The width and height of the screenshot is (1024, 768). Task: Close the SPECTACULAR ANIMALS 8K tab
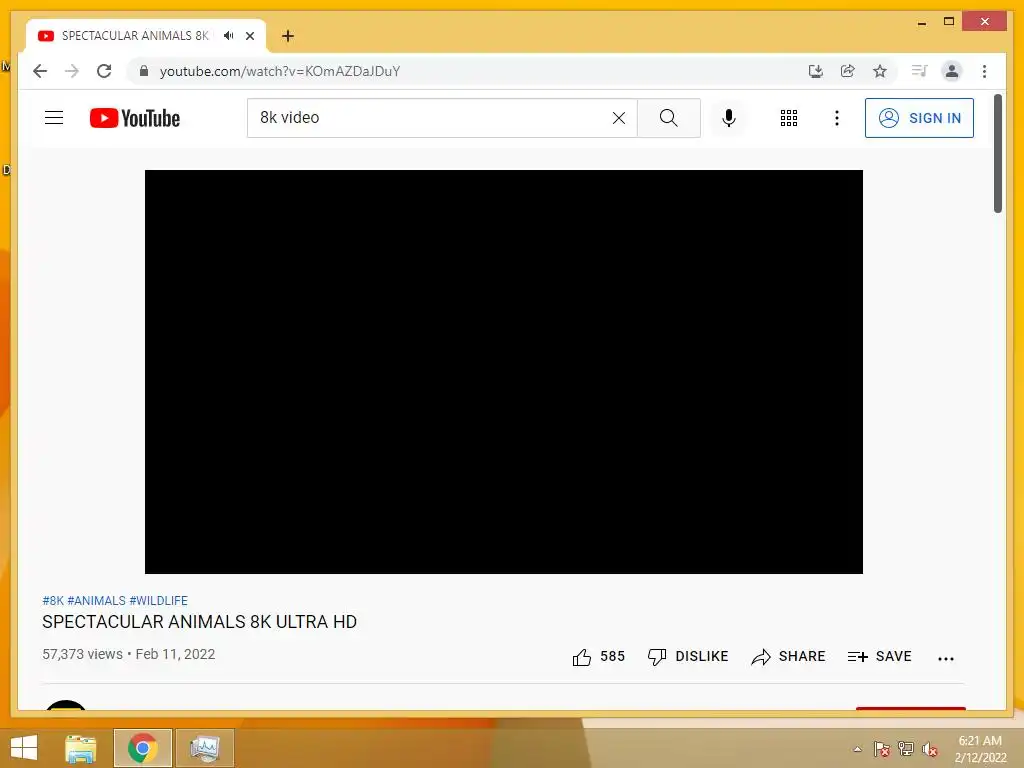(x=249, y=36)
